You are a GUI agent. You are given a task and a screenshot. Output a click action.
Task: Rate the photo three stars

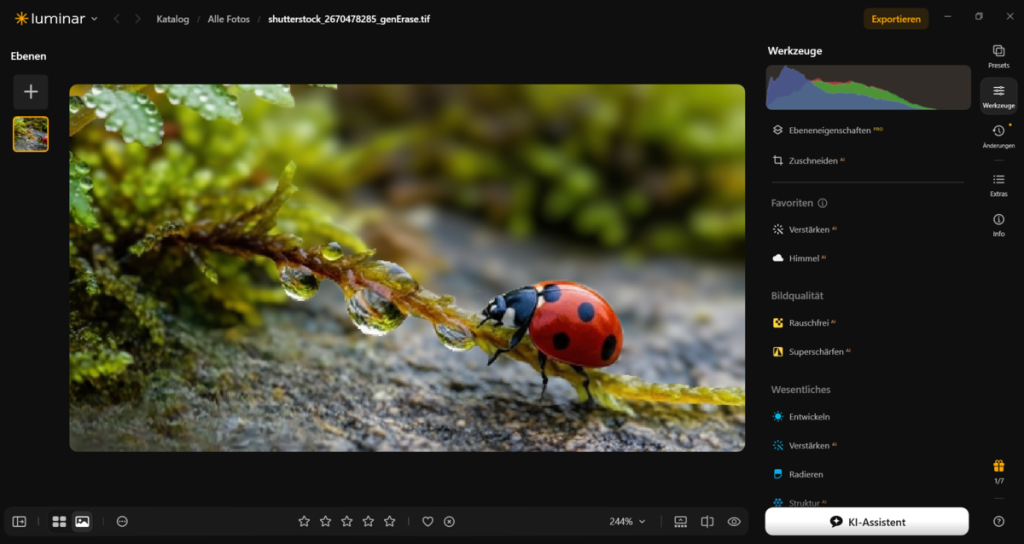coord(347,521)
